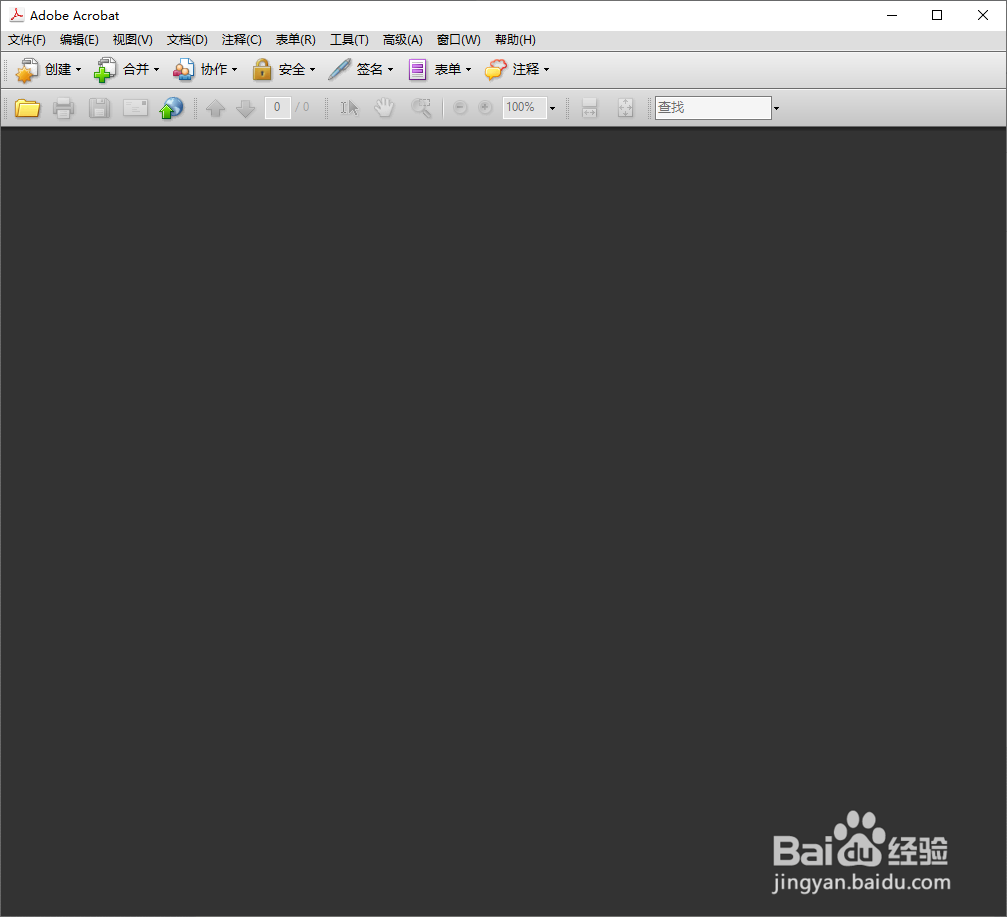This screenshot has height=917, width=1007.
Task: Expand the 安全 dropdown arrow
Action: [312, 69]
